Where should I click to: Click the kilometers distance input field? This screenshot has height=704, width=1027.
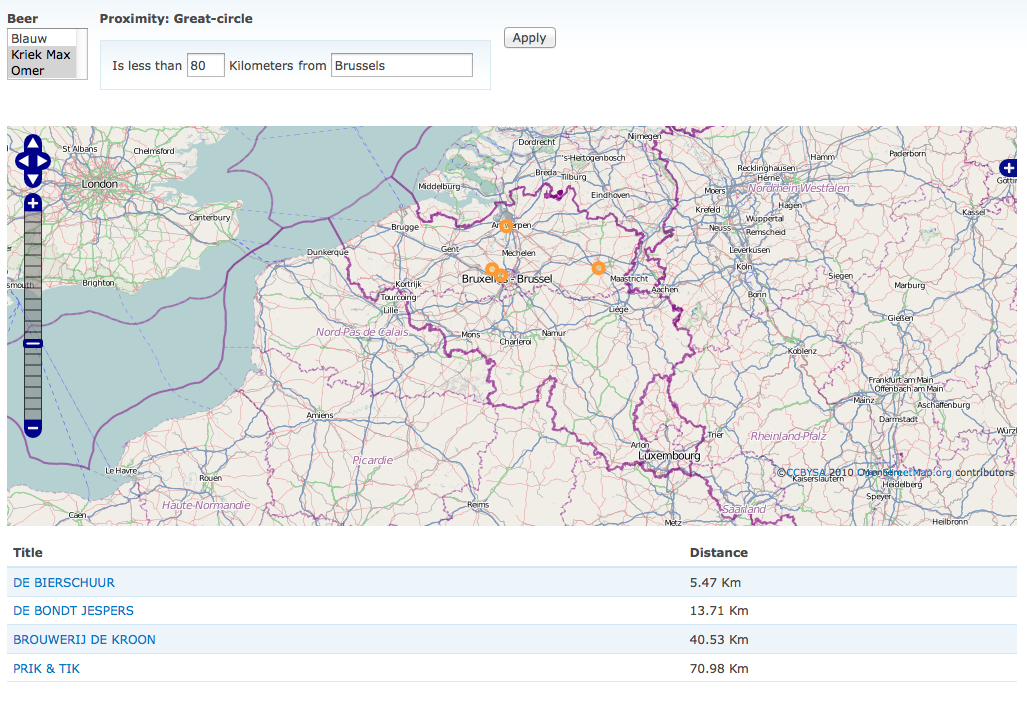click(x=205, y=65)
